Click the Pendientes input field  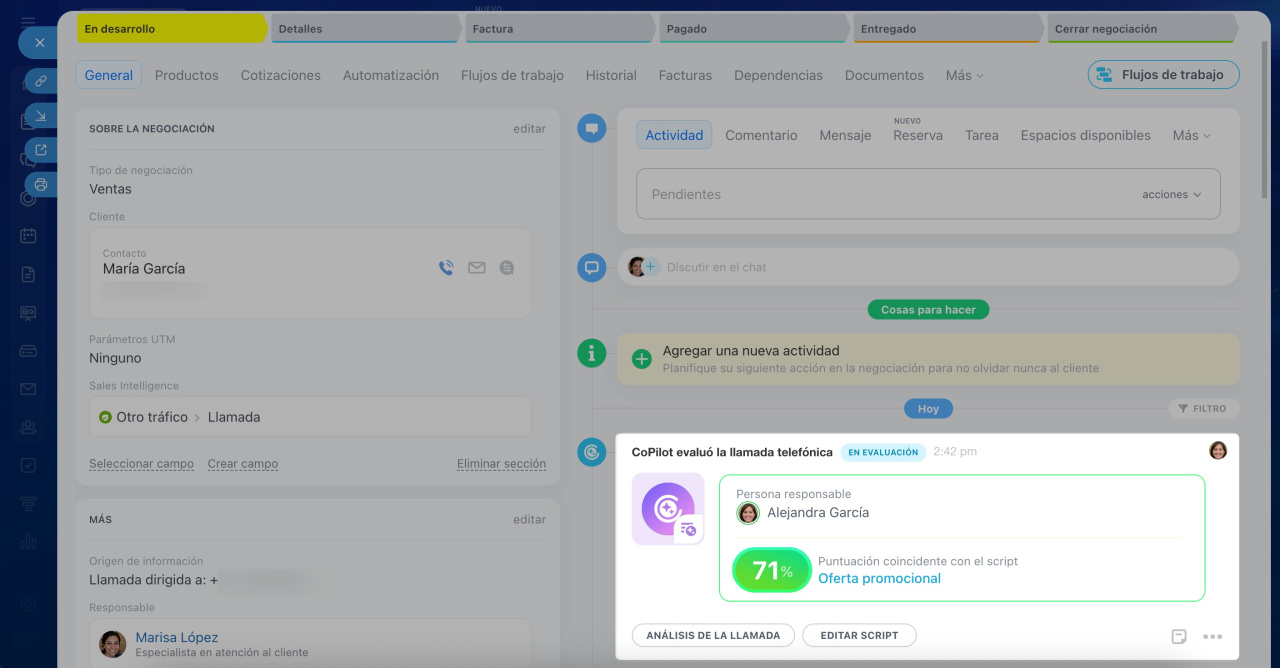pos(880,195)
